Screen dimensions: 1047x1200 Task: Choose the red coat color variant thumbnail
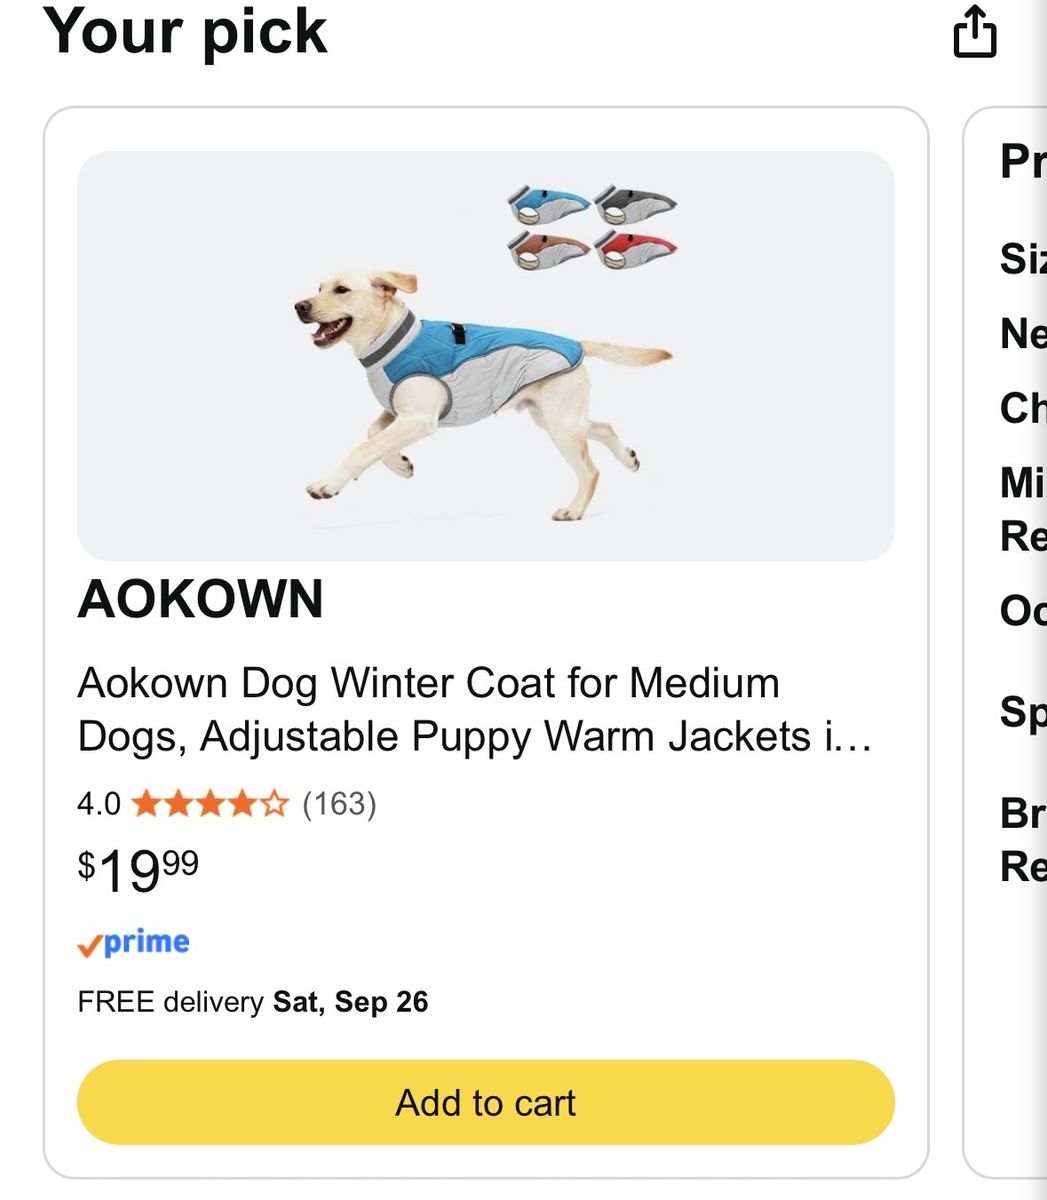(635, 250)
